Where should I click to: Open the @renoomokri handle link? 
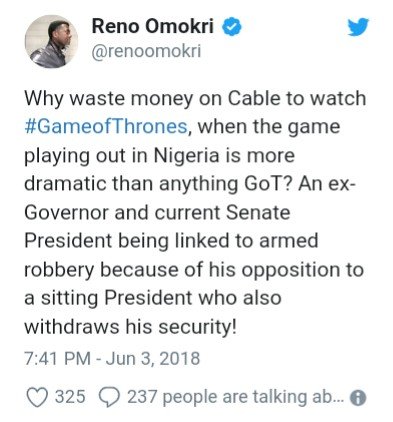click(146, 52)
